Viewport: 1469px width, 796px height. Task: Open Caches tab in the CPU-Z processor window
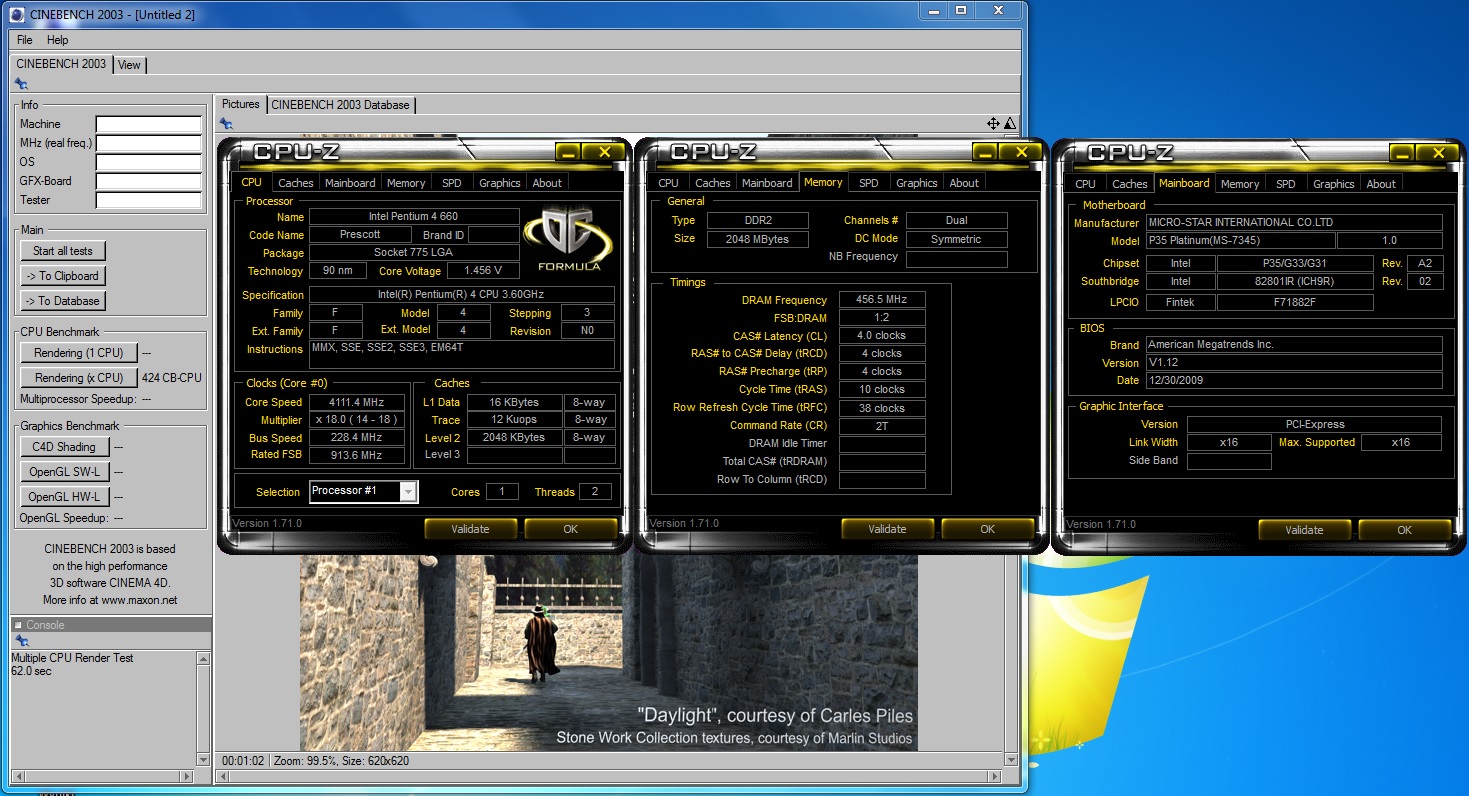click(x=296, y=183)
